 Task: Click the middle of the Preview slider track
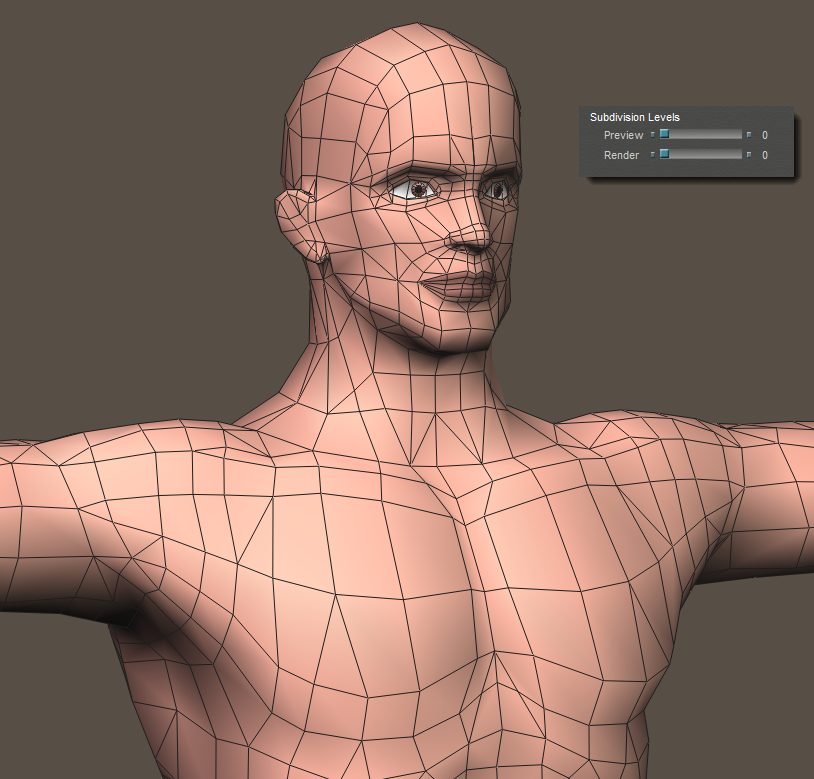[700, 134]
